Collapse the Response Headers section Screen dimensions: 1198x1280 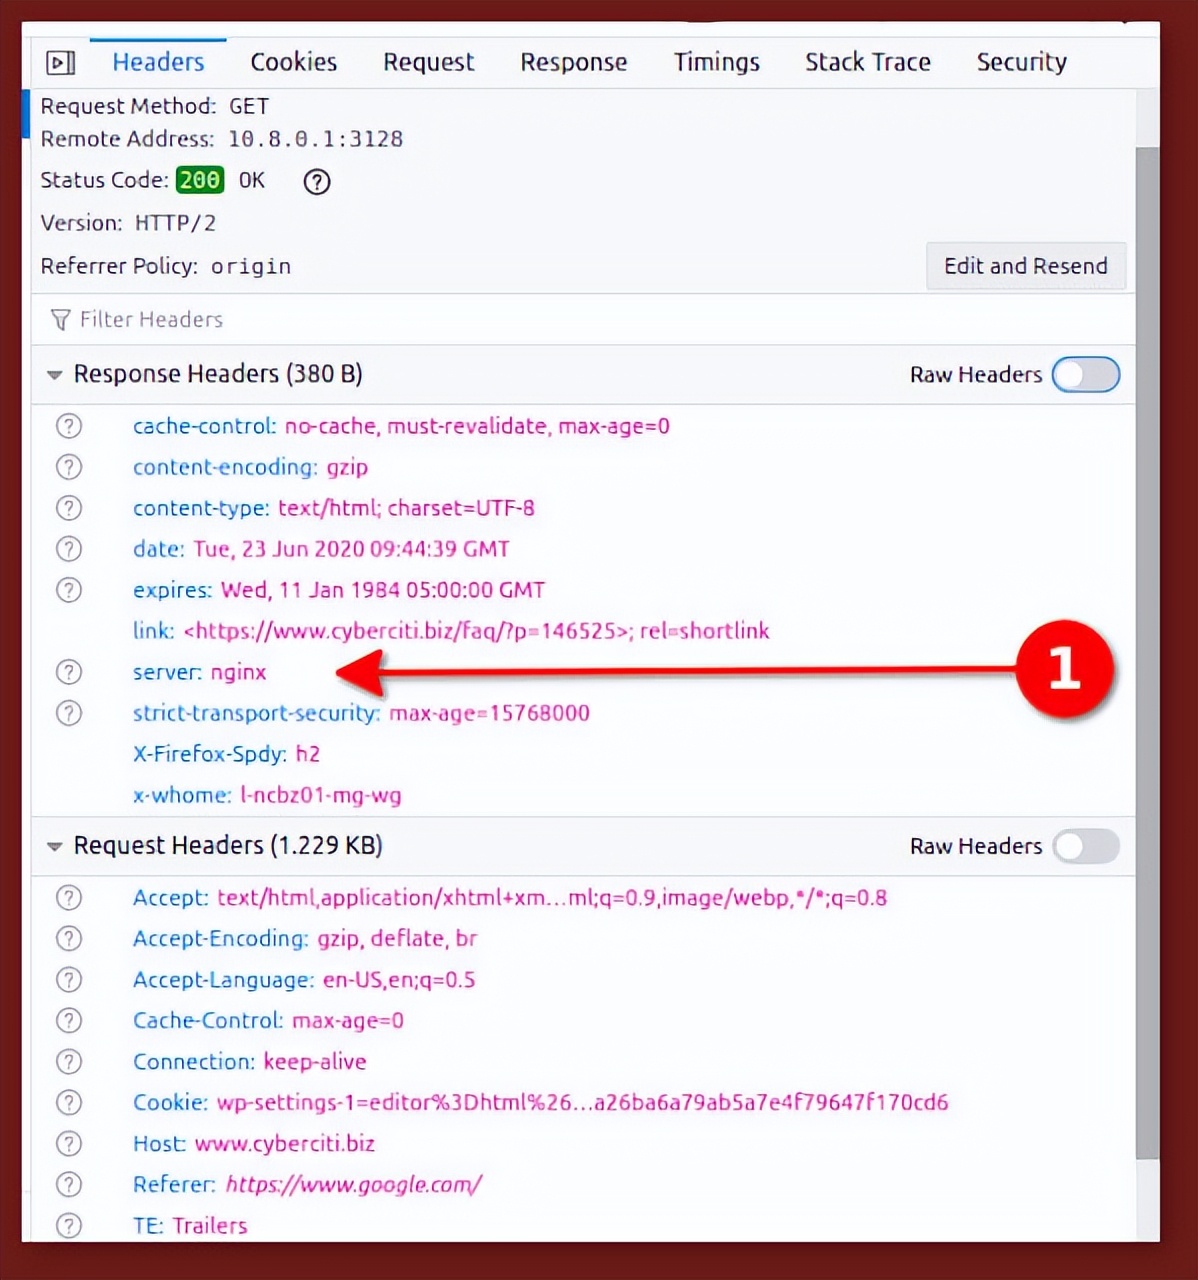coord(55,374)
